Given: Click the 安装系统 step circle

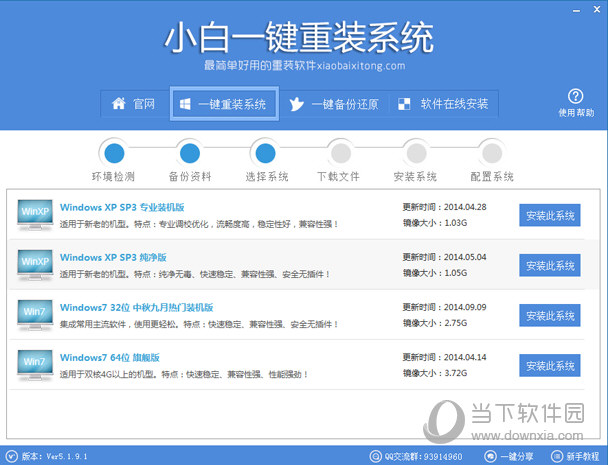Looking at the screenshot, I should tap(417, 153).
